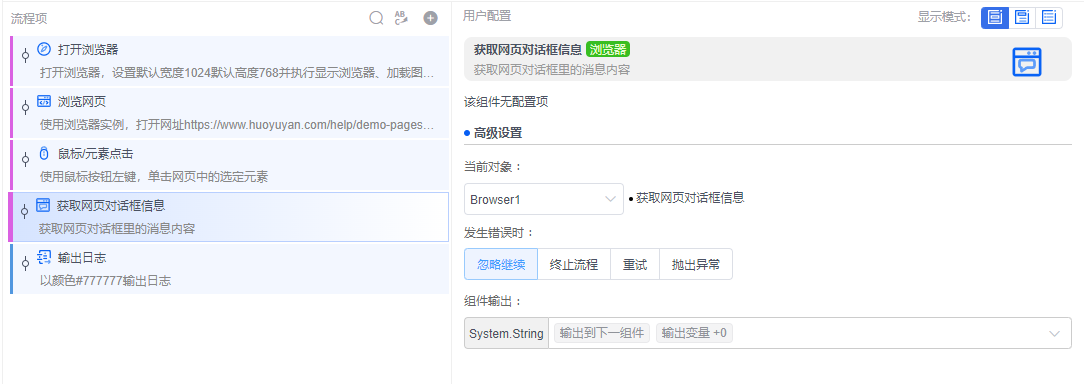Screen dimensions: 1084x384
Task: Click the compass icon of 打开浏览器 step
Action: [x=44, y=49]
